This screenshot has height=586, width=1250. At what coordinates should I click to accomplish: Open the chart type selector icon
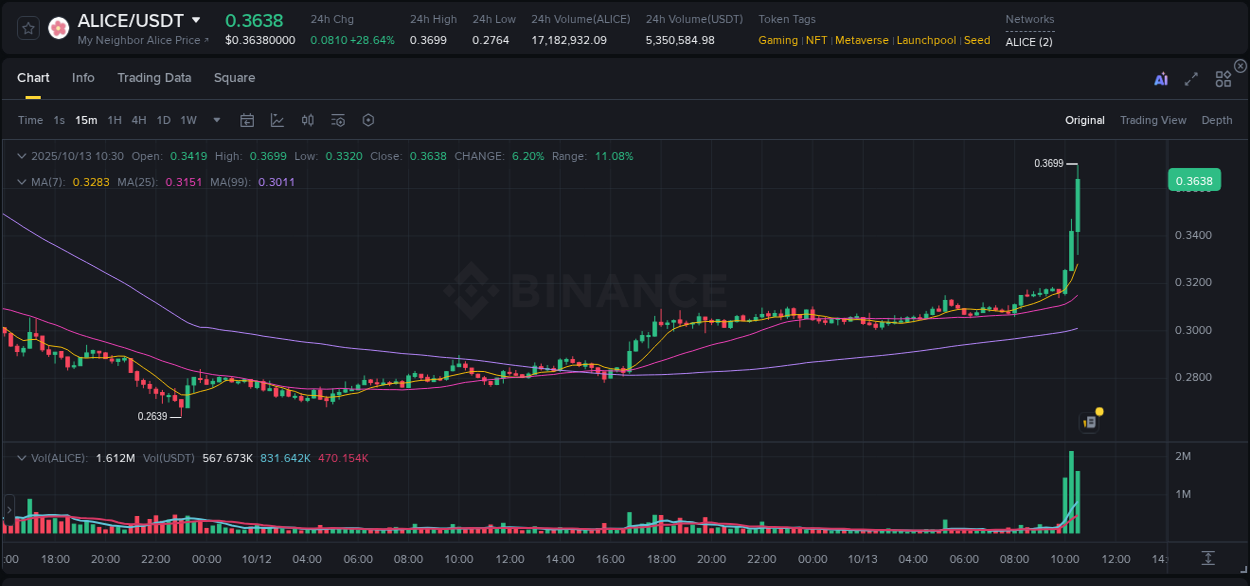point(277,119)
